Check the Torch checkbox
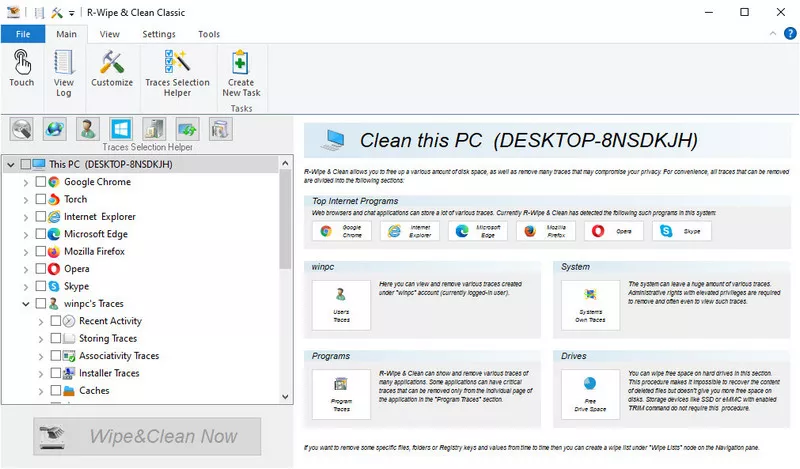The width and height of the screenshot is (800, 469). [41, 199]
